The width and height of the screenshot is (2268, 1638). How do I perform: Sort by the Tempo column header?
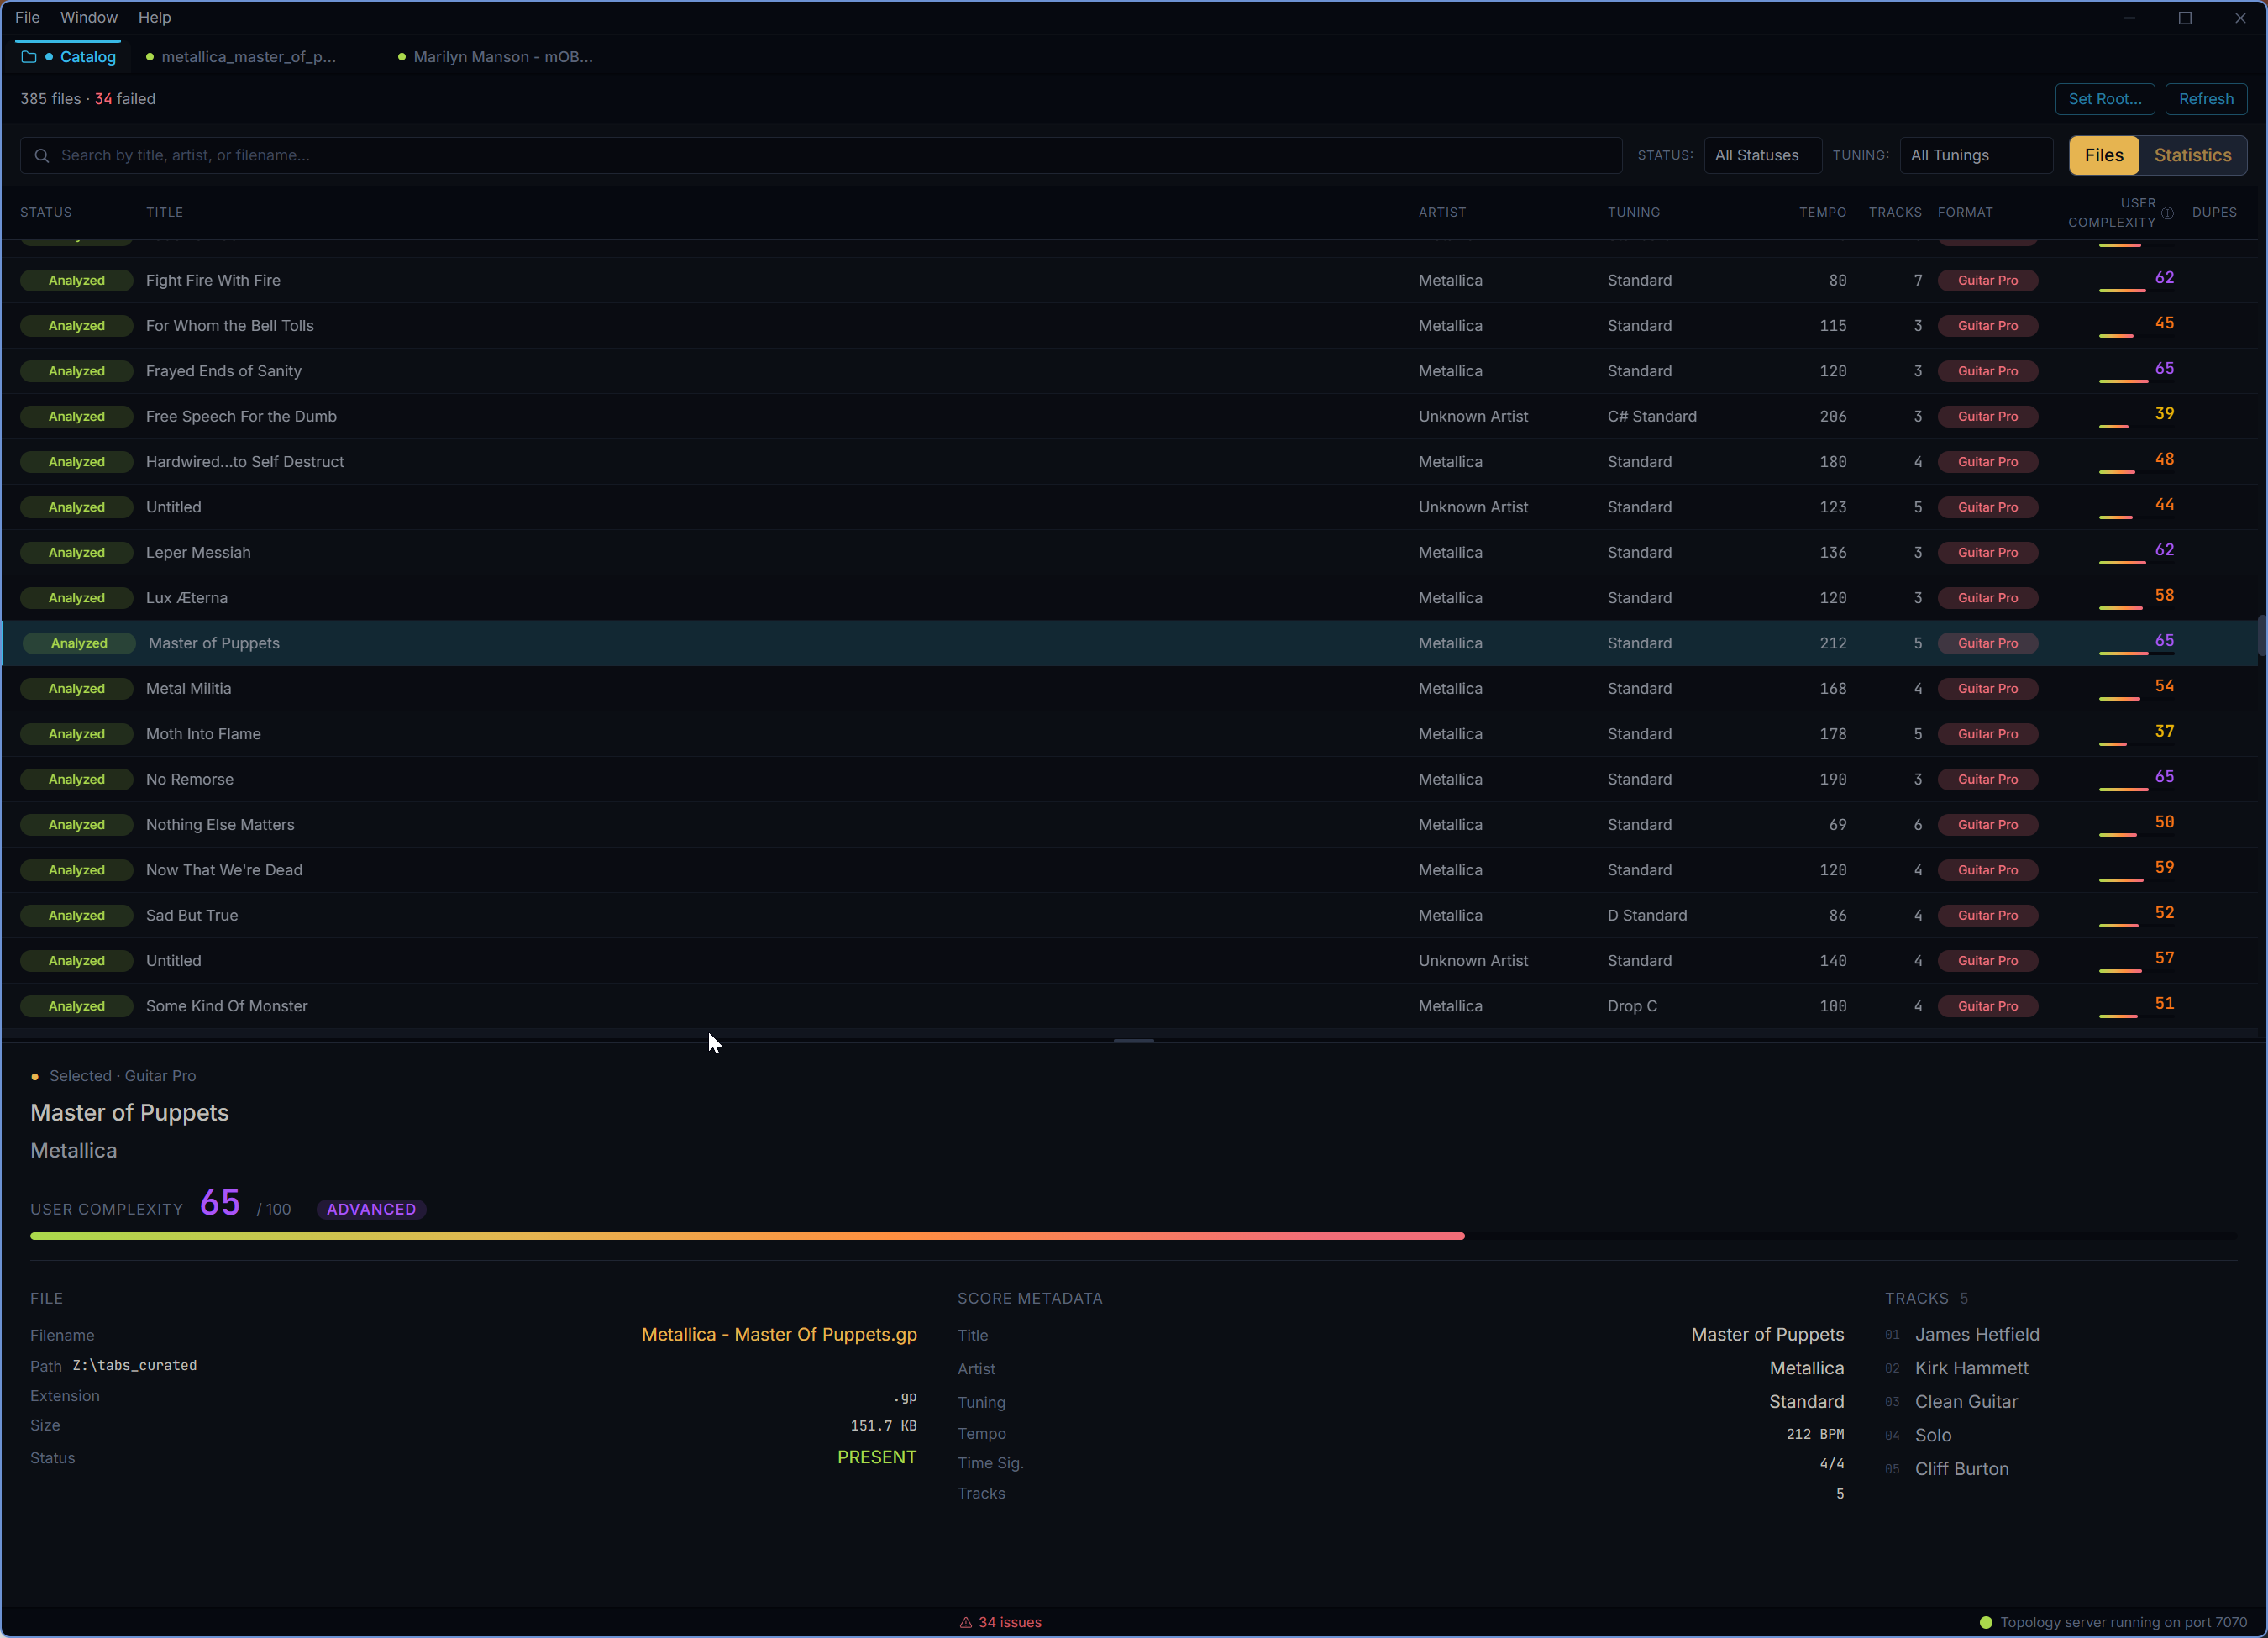pyautogui.click(x=1822, y=212)
